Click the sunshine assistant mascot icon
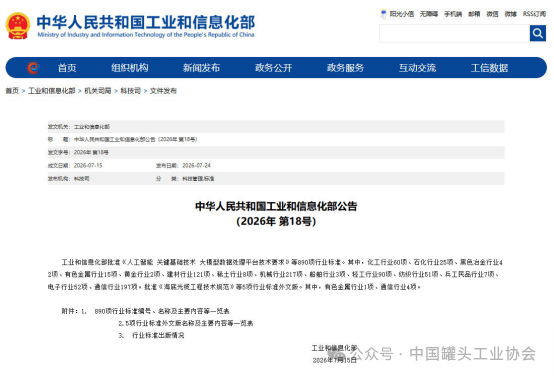554x376 pixels. tap(383, 14)
